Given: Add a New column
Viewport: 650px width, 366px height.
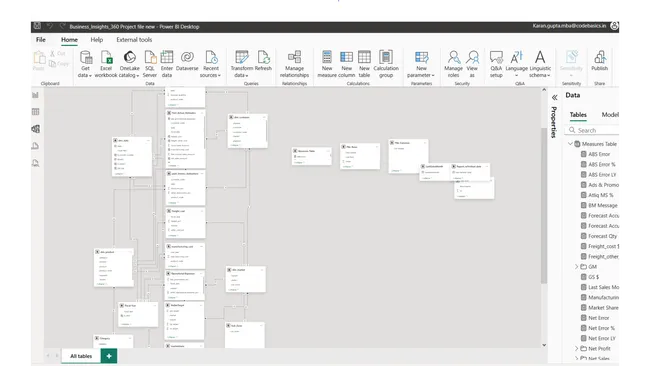Looking at the screenshot, I should 347,64.
